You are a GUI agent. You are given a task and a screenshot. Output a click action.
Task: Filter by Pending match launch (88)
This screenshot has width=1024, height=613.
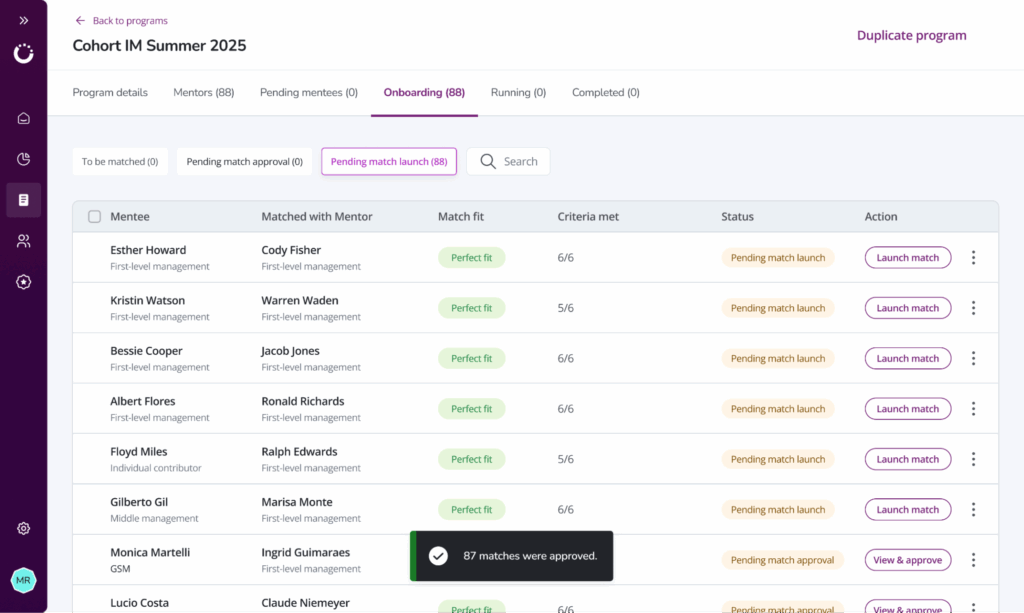click(389, 161)
